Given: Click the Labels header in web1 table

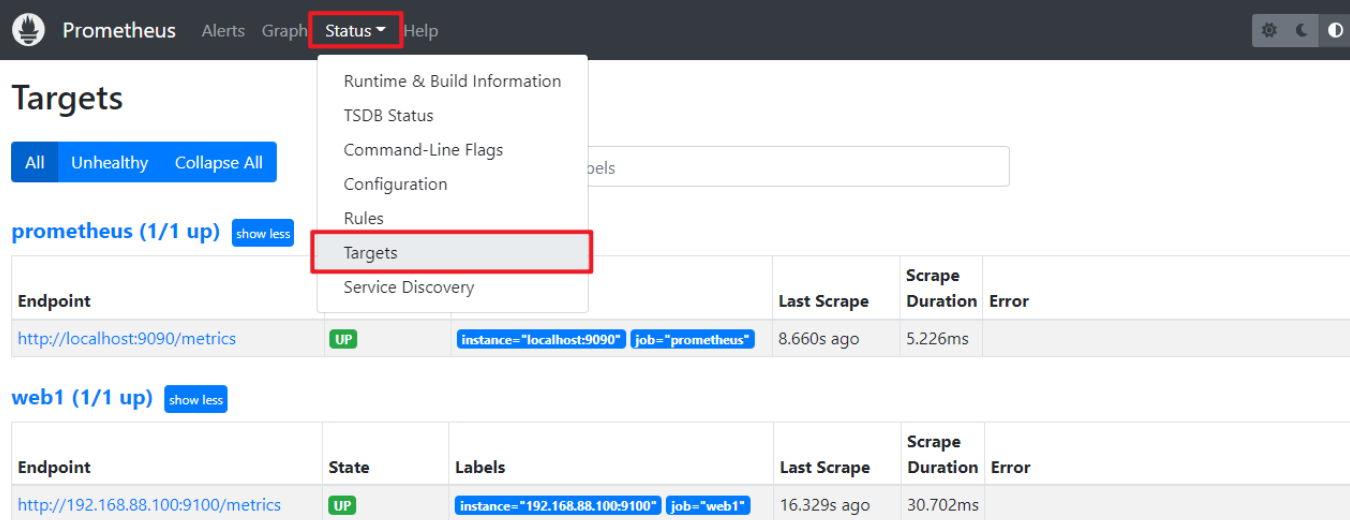Looking at the screenshot, I should click(480, 467).
